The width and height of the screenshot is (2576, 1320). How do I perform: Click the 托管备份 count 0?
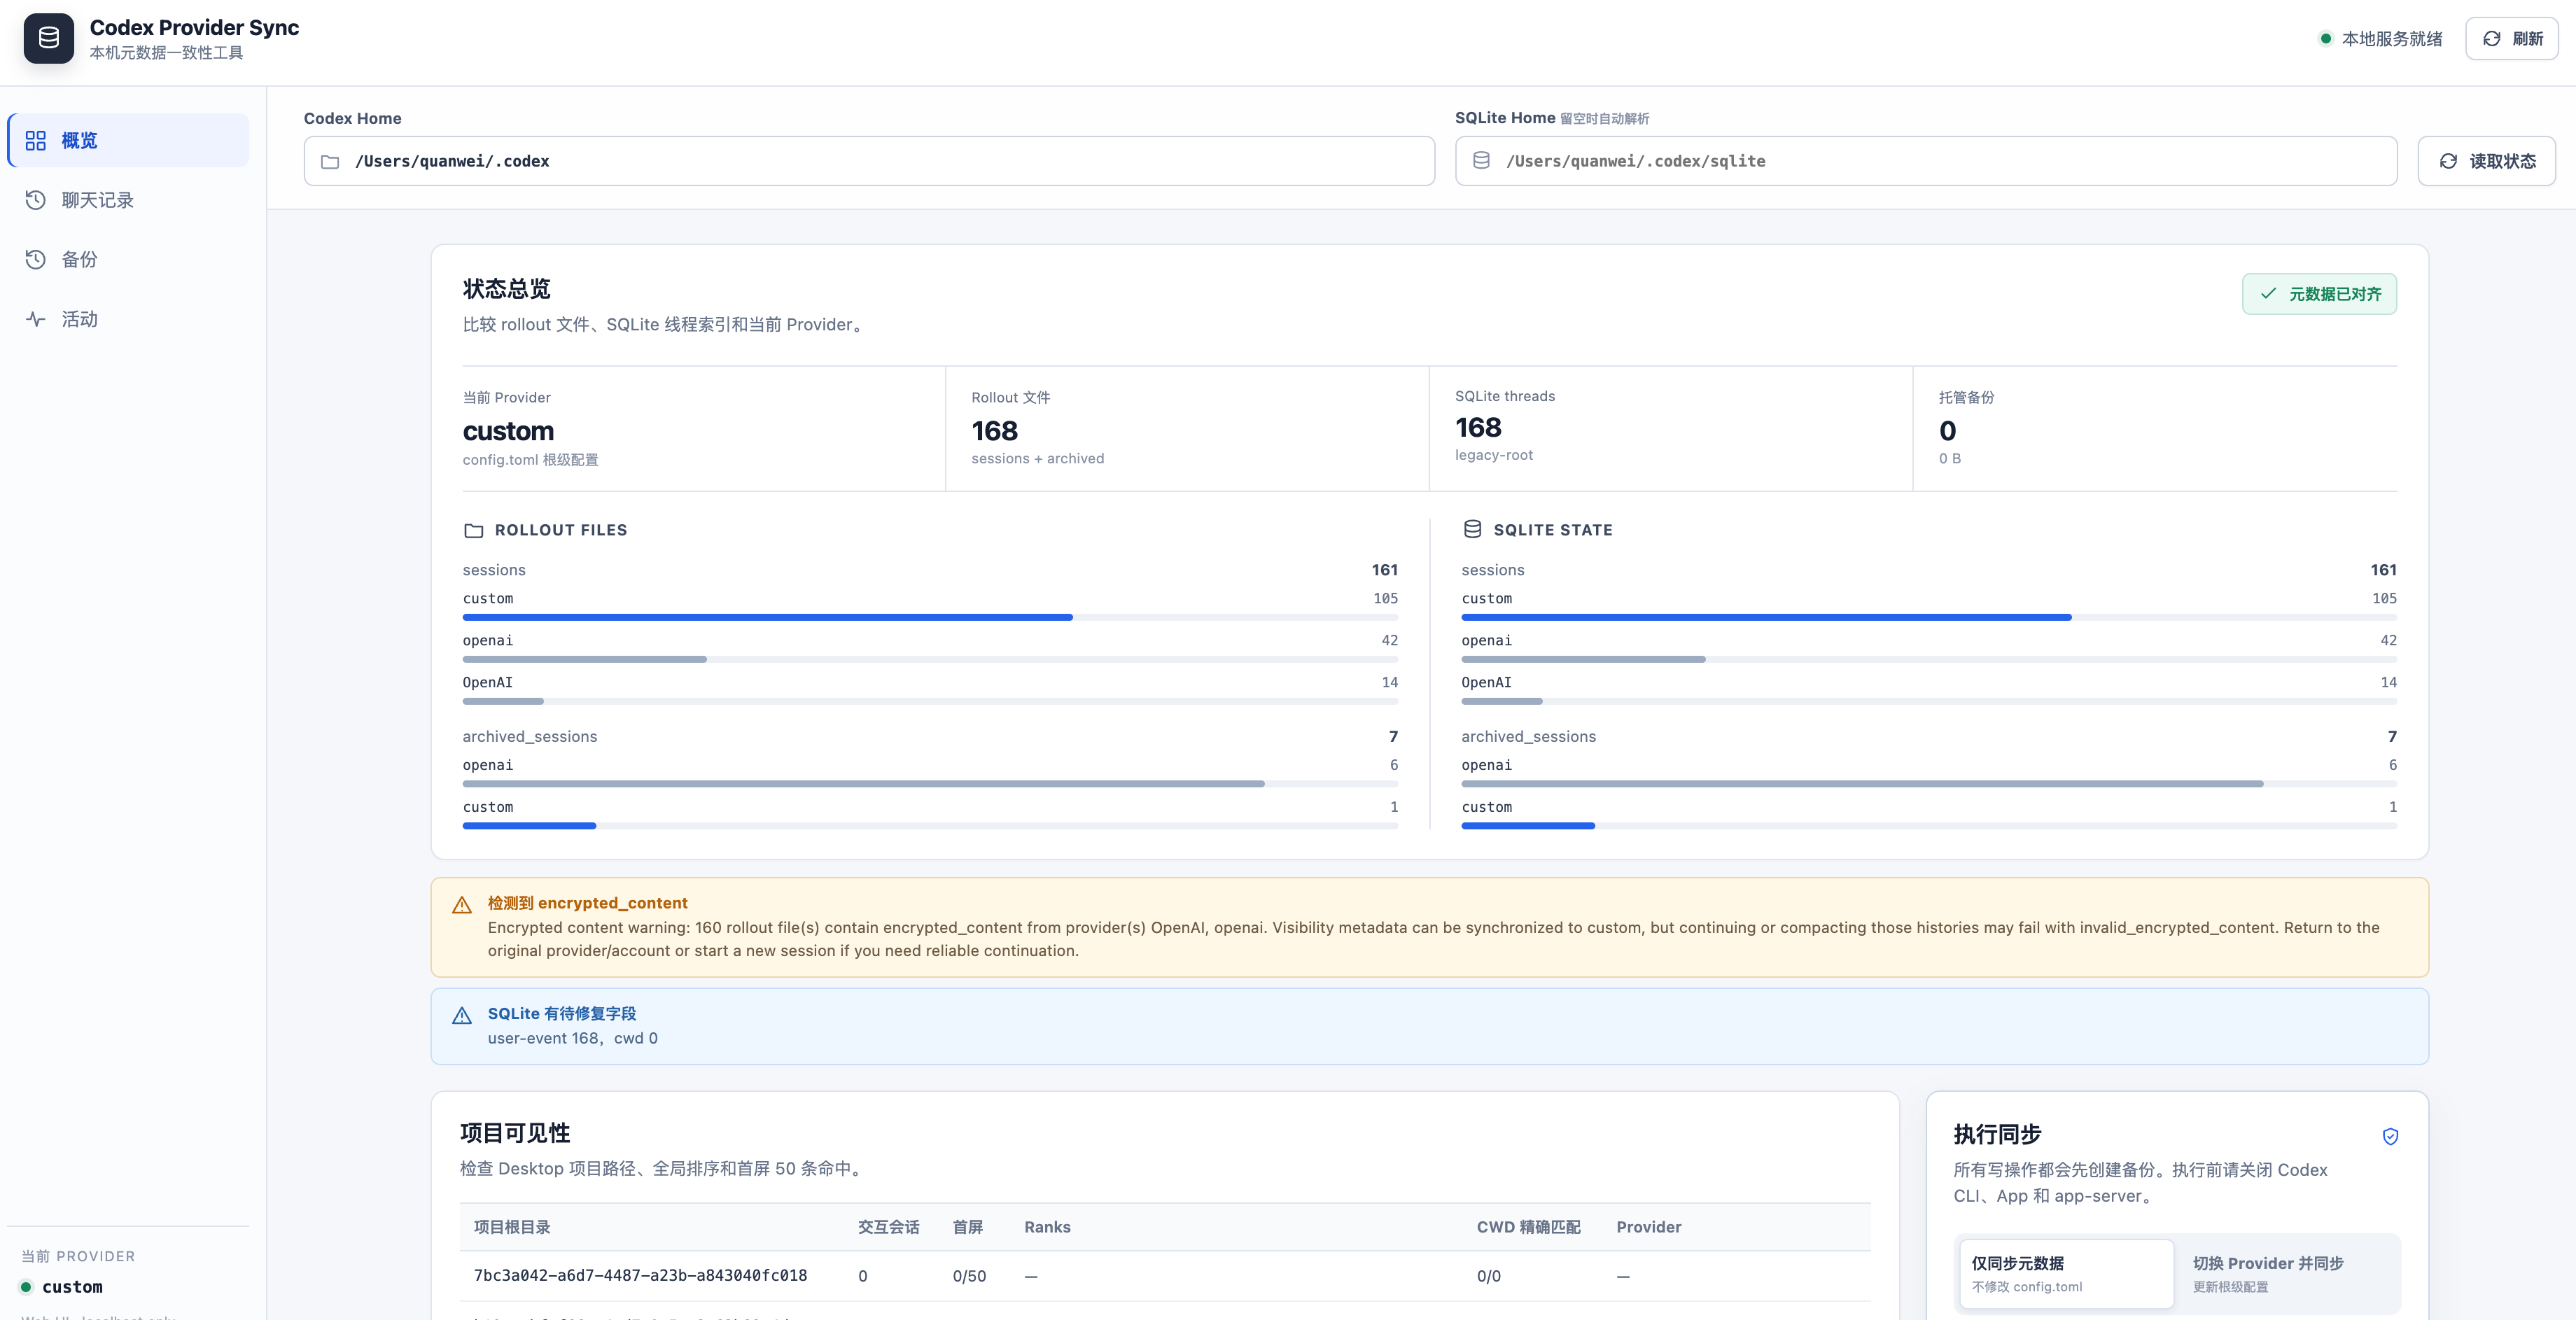(1947, 431)
